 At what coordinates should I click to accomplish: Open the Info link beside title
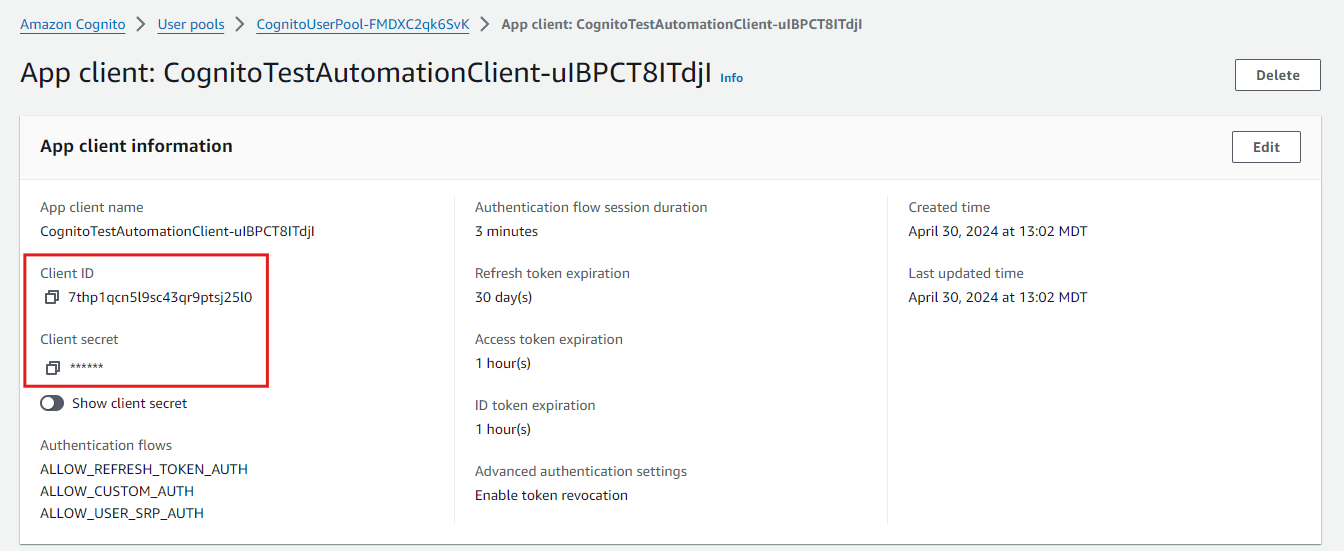(732, 77)
